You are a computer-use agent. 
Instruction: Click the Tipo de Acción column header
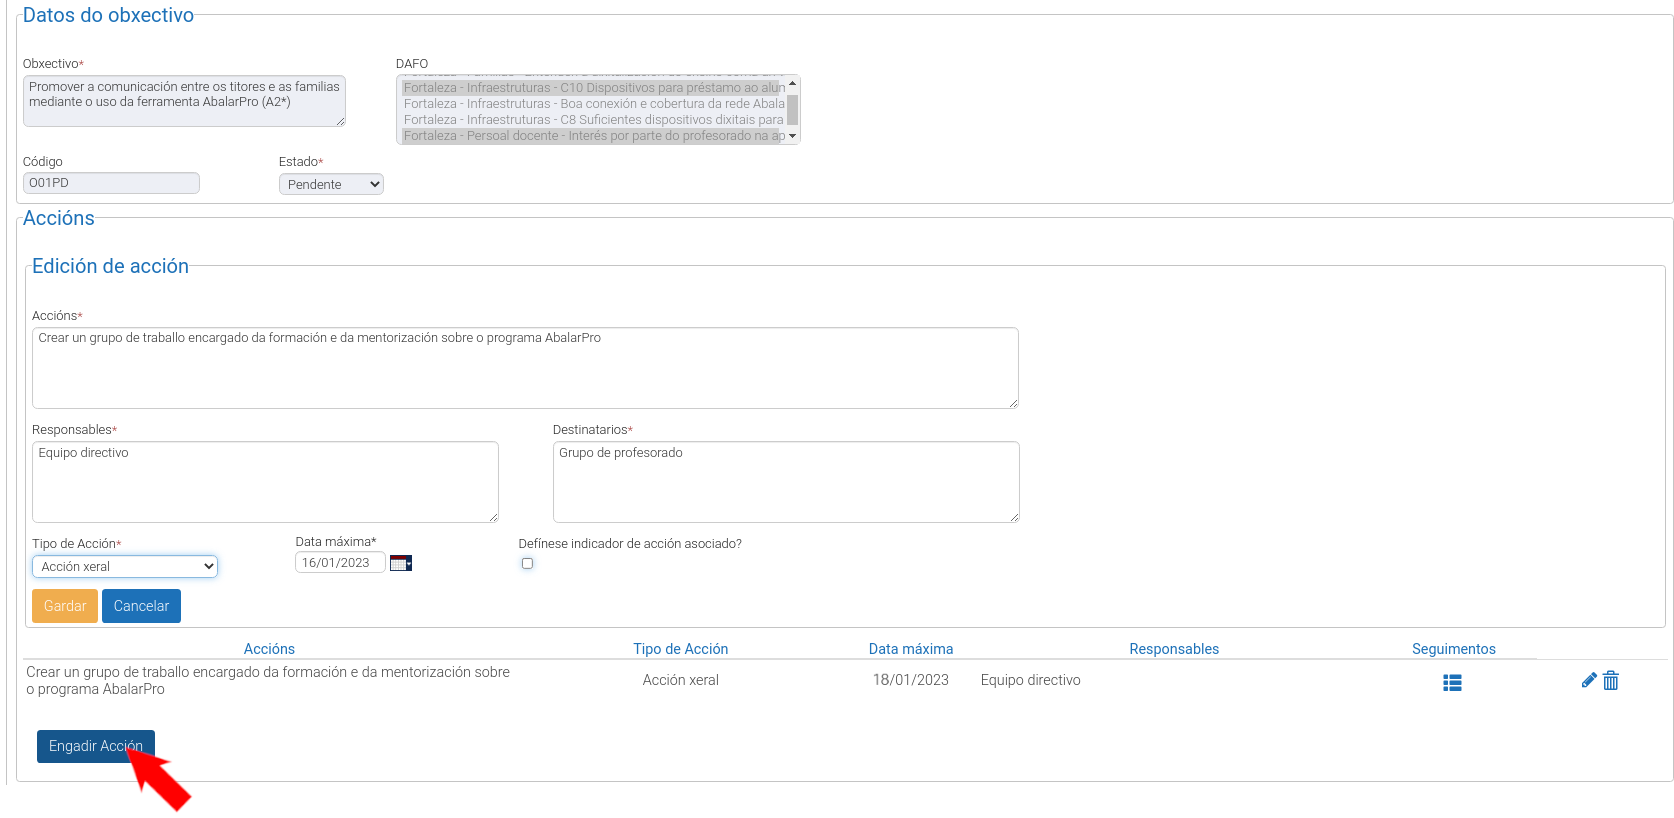[680, 649]
